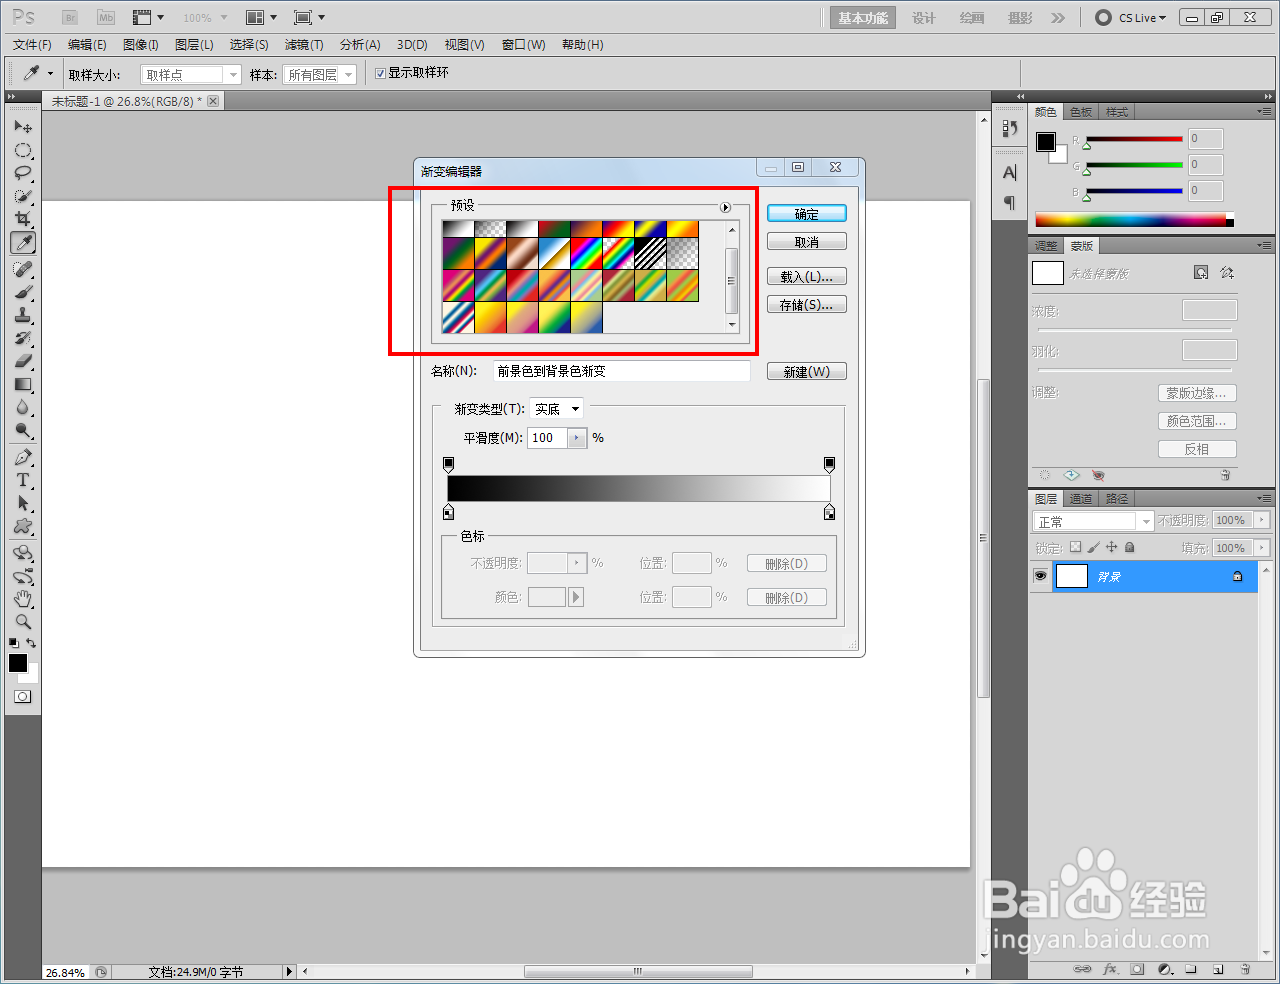
Task: Select the Eyedropper tool in toolbox
Action: [x=23, y=242]
